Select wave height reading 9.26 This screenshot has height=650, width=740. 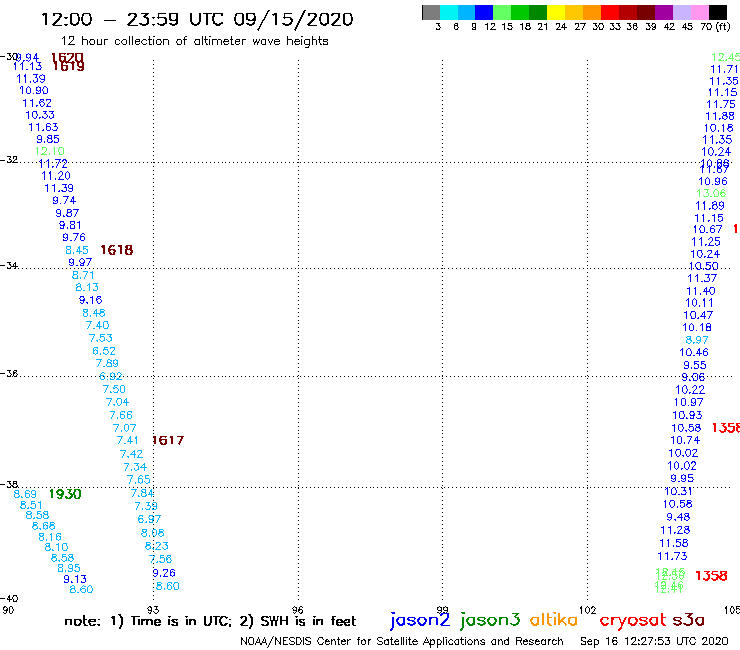pyautogui.click(x=164, y=573)
